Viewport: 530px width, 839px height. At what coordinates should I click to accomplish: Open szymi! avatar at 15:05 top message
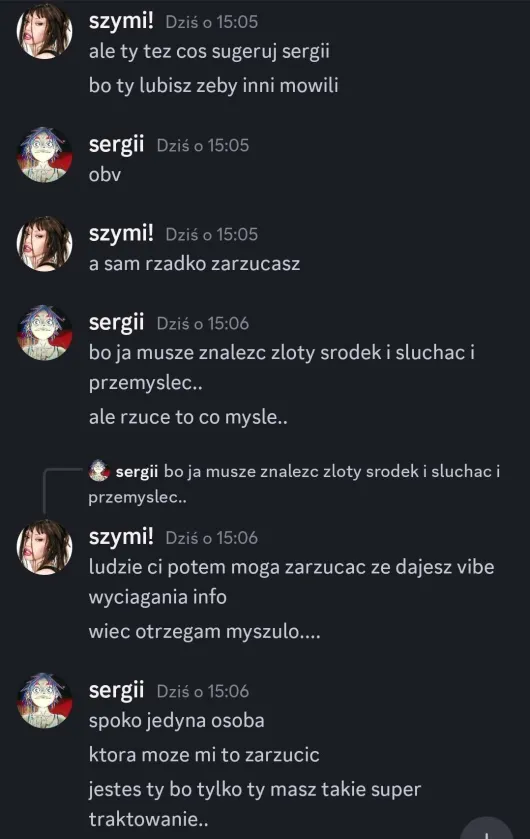45,30
